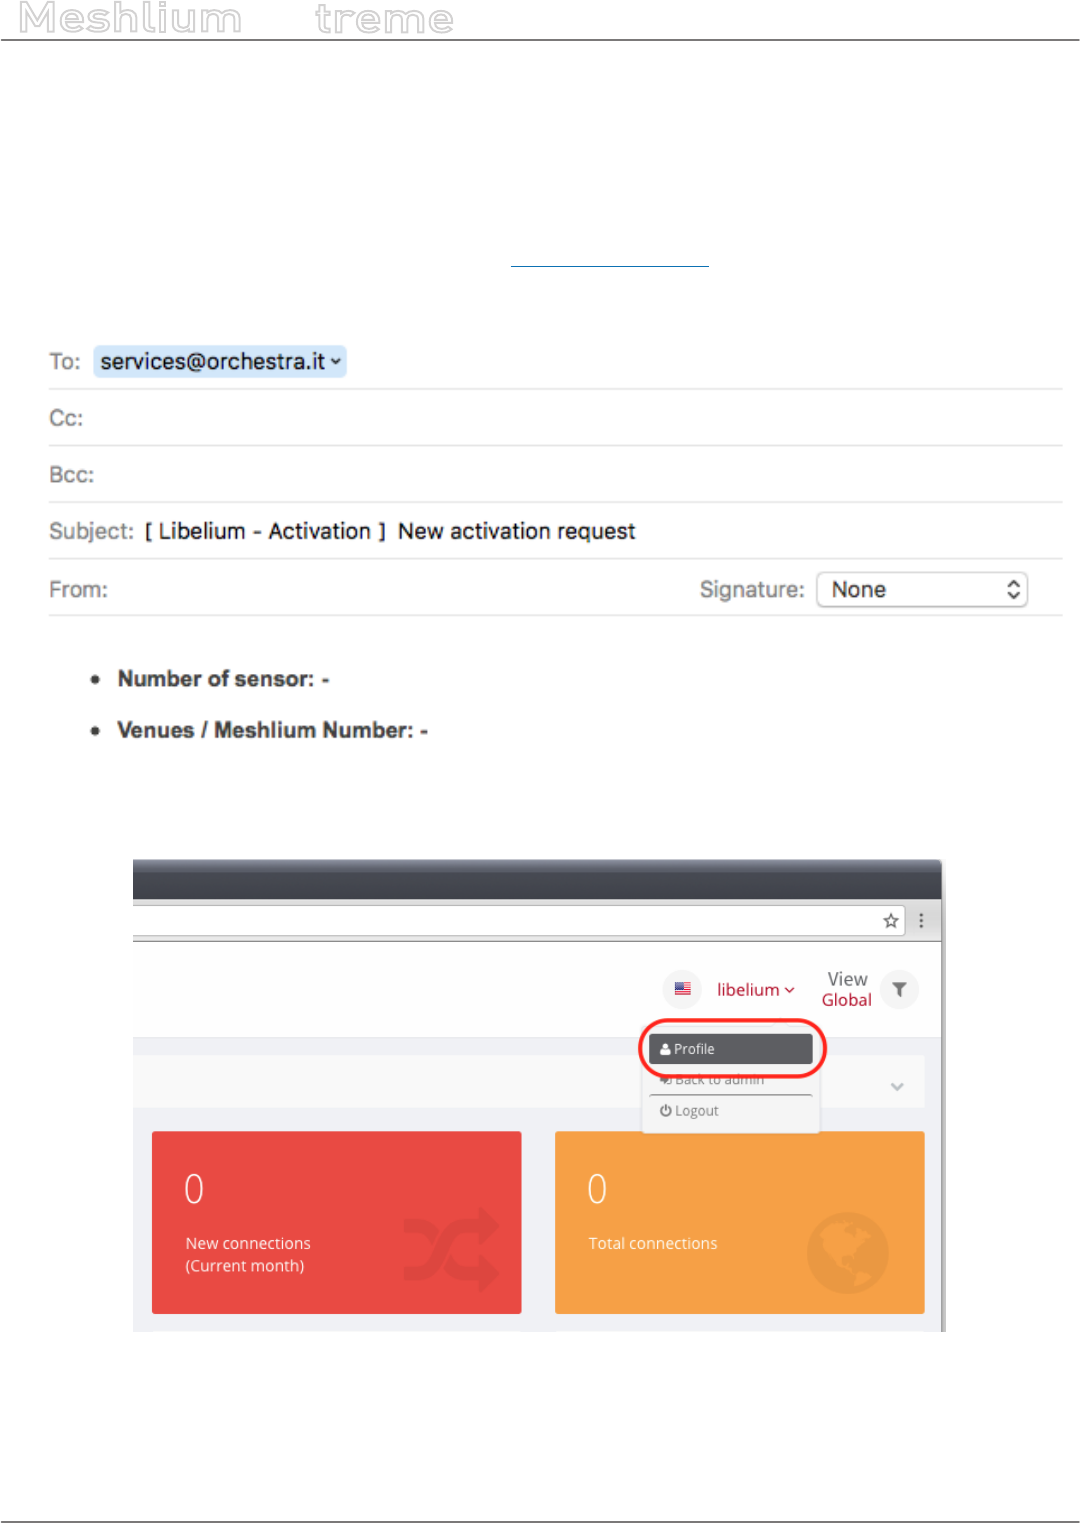Screen dimensions: 1080x1523
Task: Open the libelium user dropdown
Action: (755, 990)
